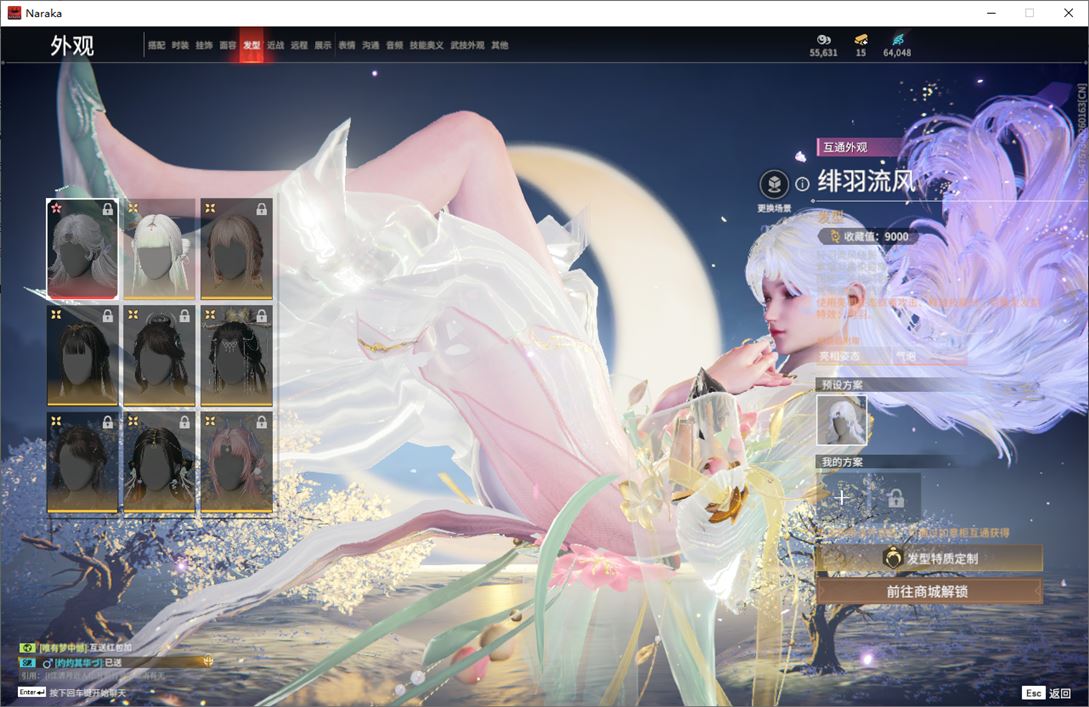This screenshot has width=1089, height=707.
Task: Click 前往商城解锁 button
Action: tap(929, 592)
